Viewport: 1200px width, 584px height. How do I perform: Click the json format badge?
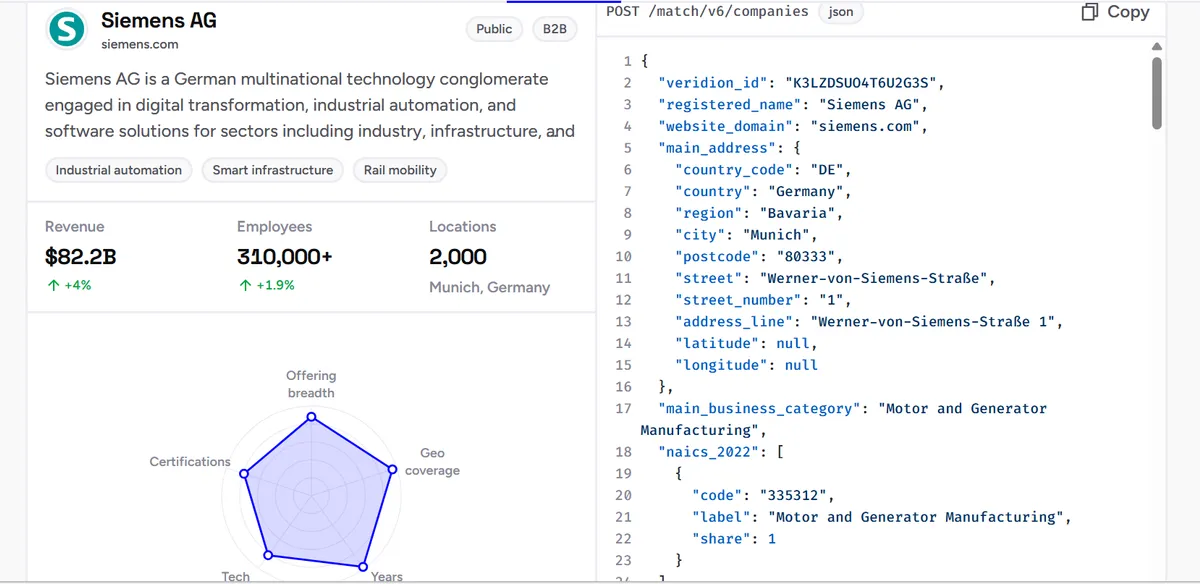tap(841, 12)
